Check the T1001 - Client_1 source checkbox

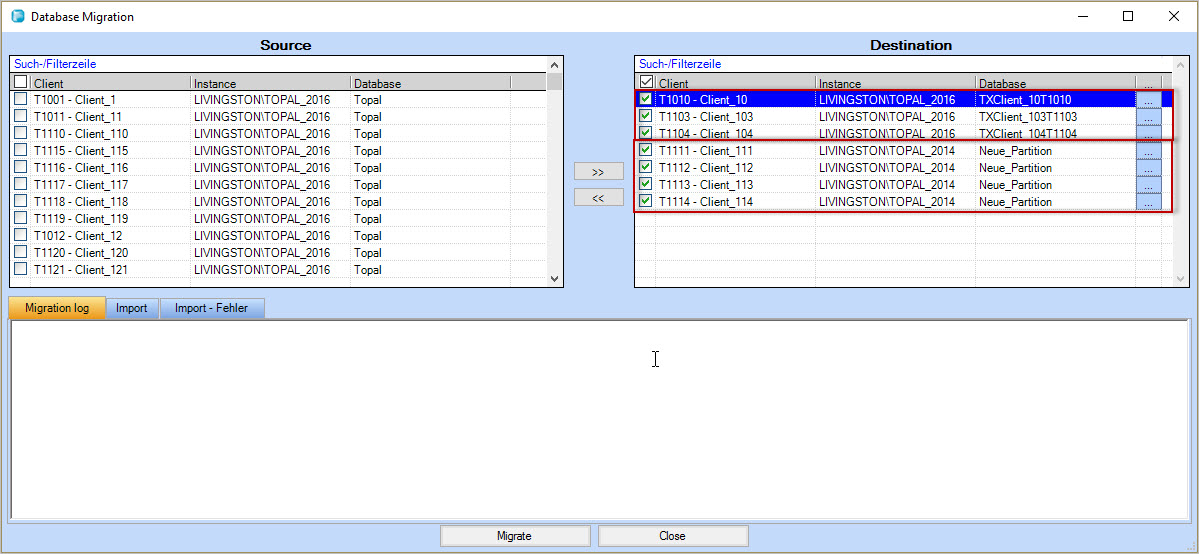[21, 100]
